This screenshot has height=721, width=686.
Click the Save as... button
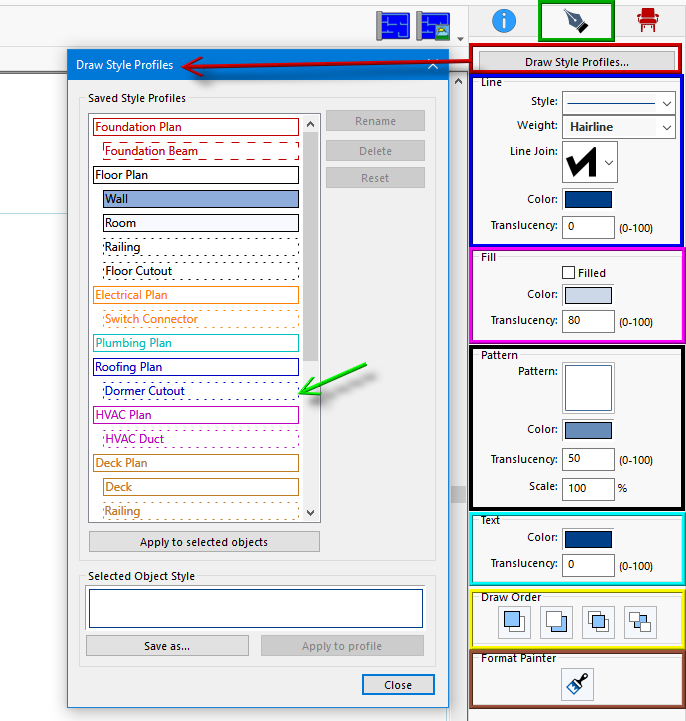tap(167, 646)
